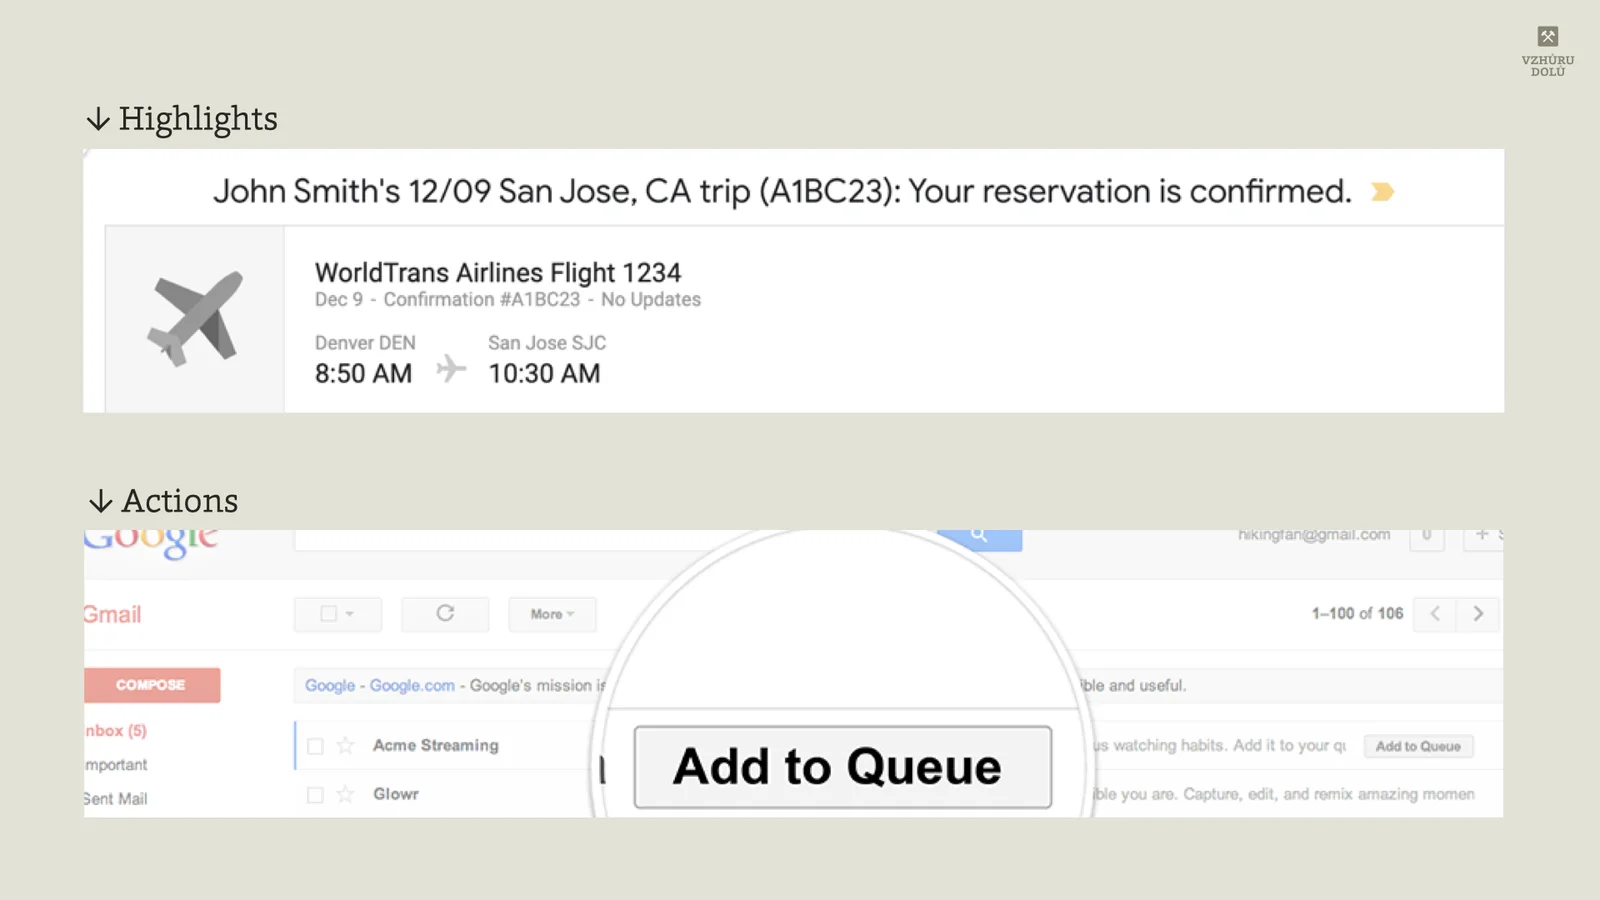Go to the next page of emails
Image resolution: width=1600 pixels, height=900 pixels.
coord(1478,614)
